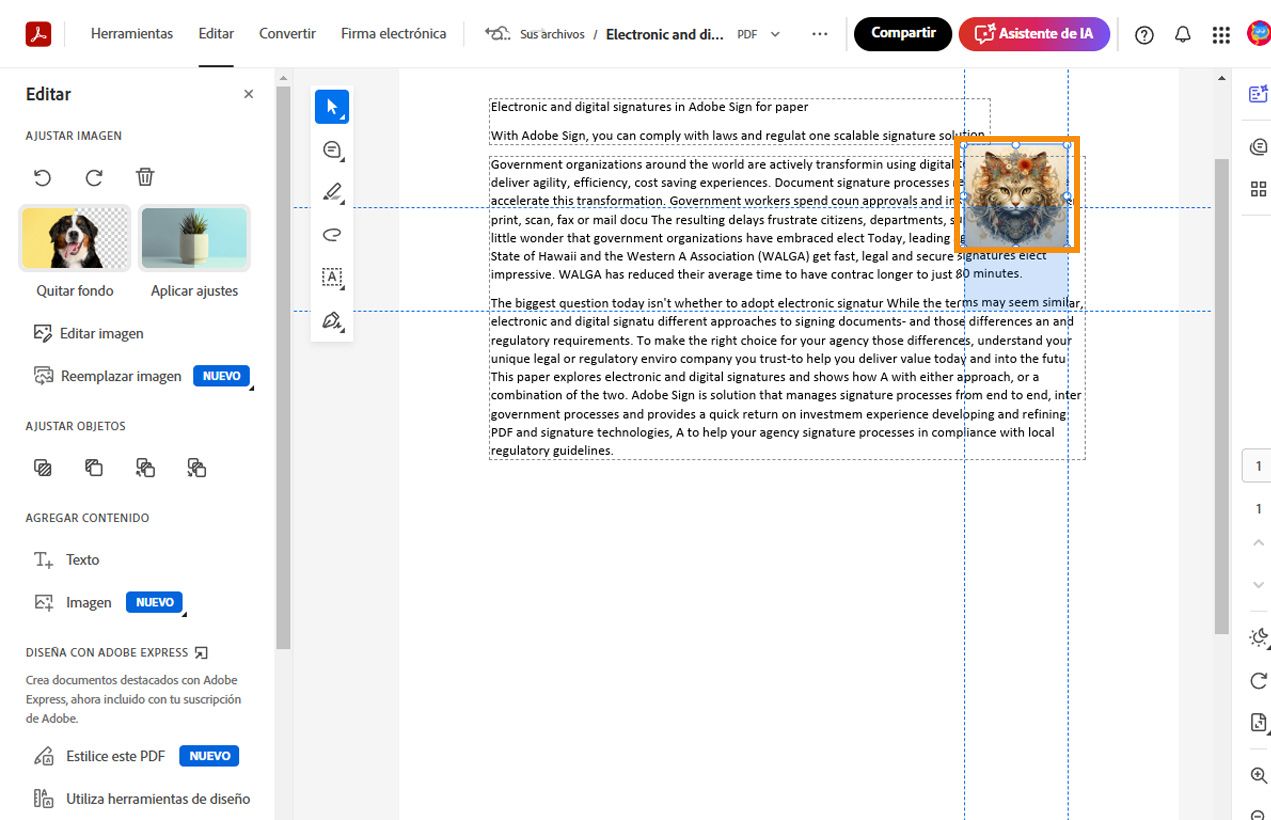Click the rotate page icon in right sidebar
This screenshot has width=1271, height=820.
coord(1257,681)
